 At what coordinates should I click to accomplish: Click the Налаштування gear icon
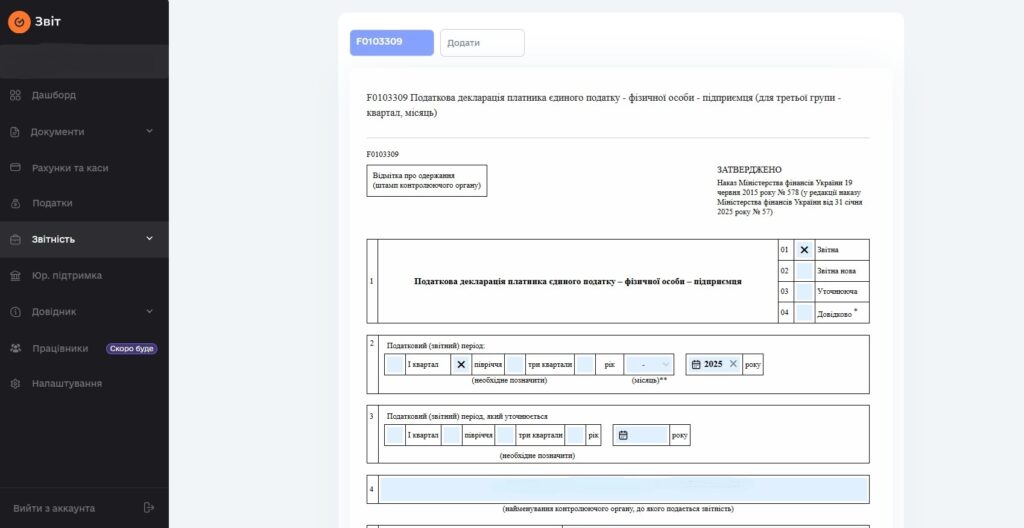point(16,384)
